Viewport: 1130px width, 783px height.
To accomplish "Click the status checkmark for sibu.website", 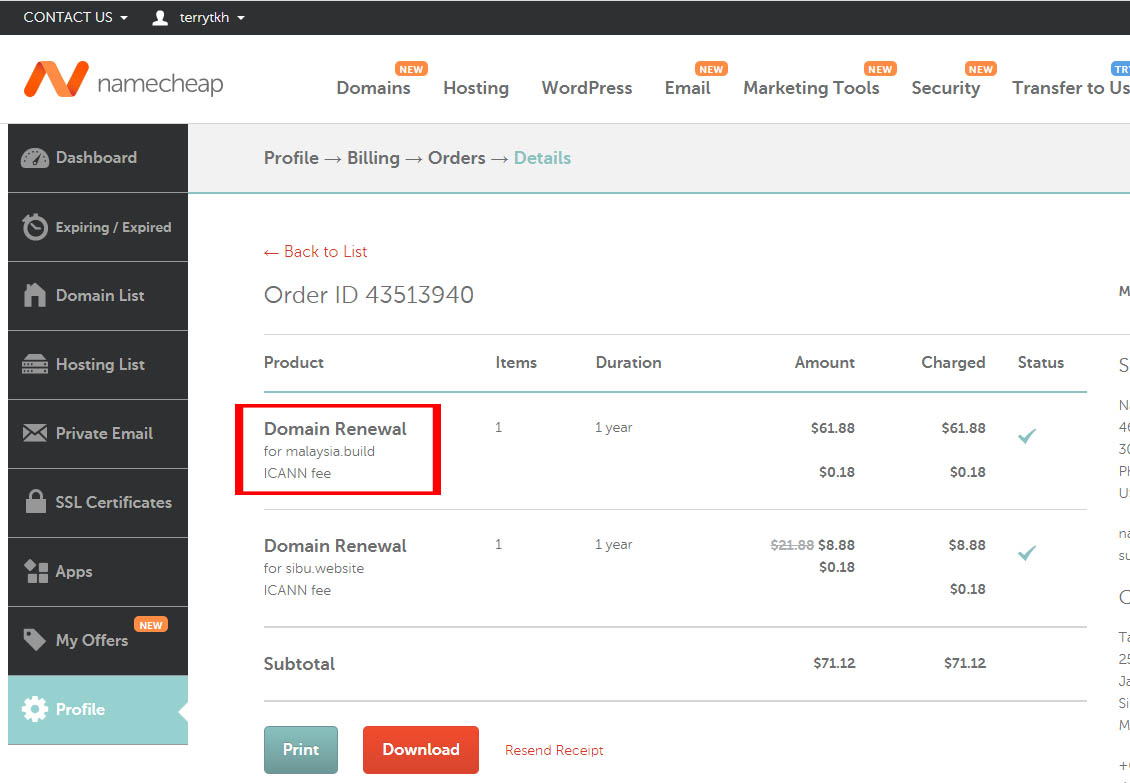I will tap(1027, 553).
